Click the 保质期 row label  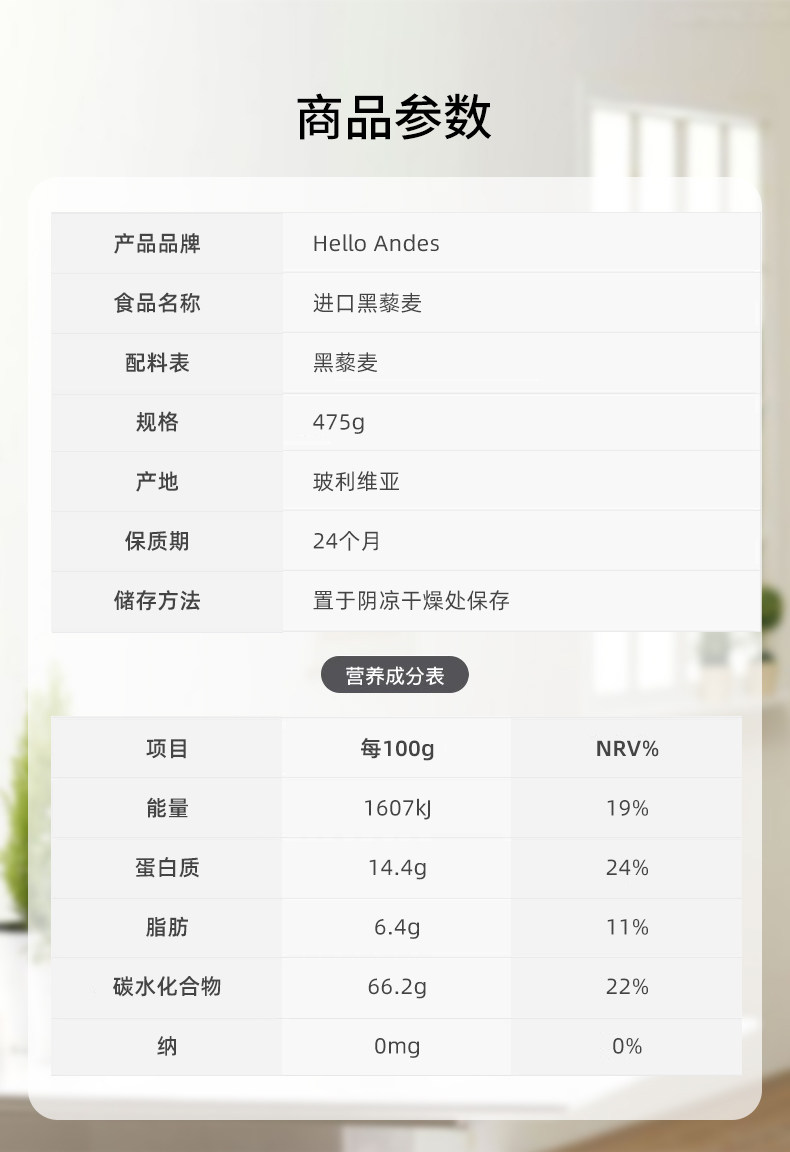(x=157, y=541)
